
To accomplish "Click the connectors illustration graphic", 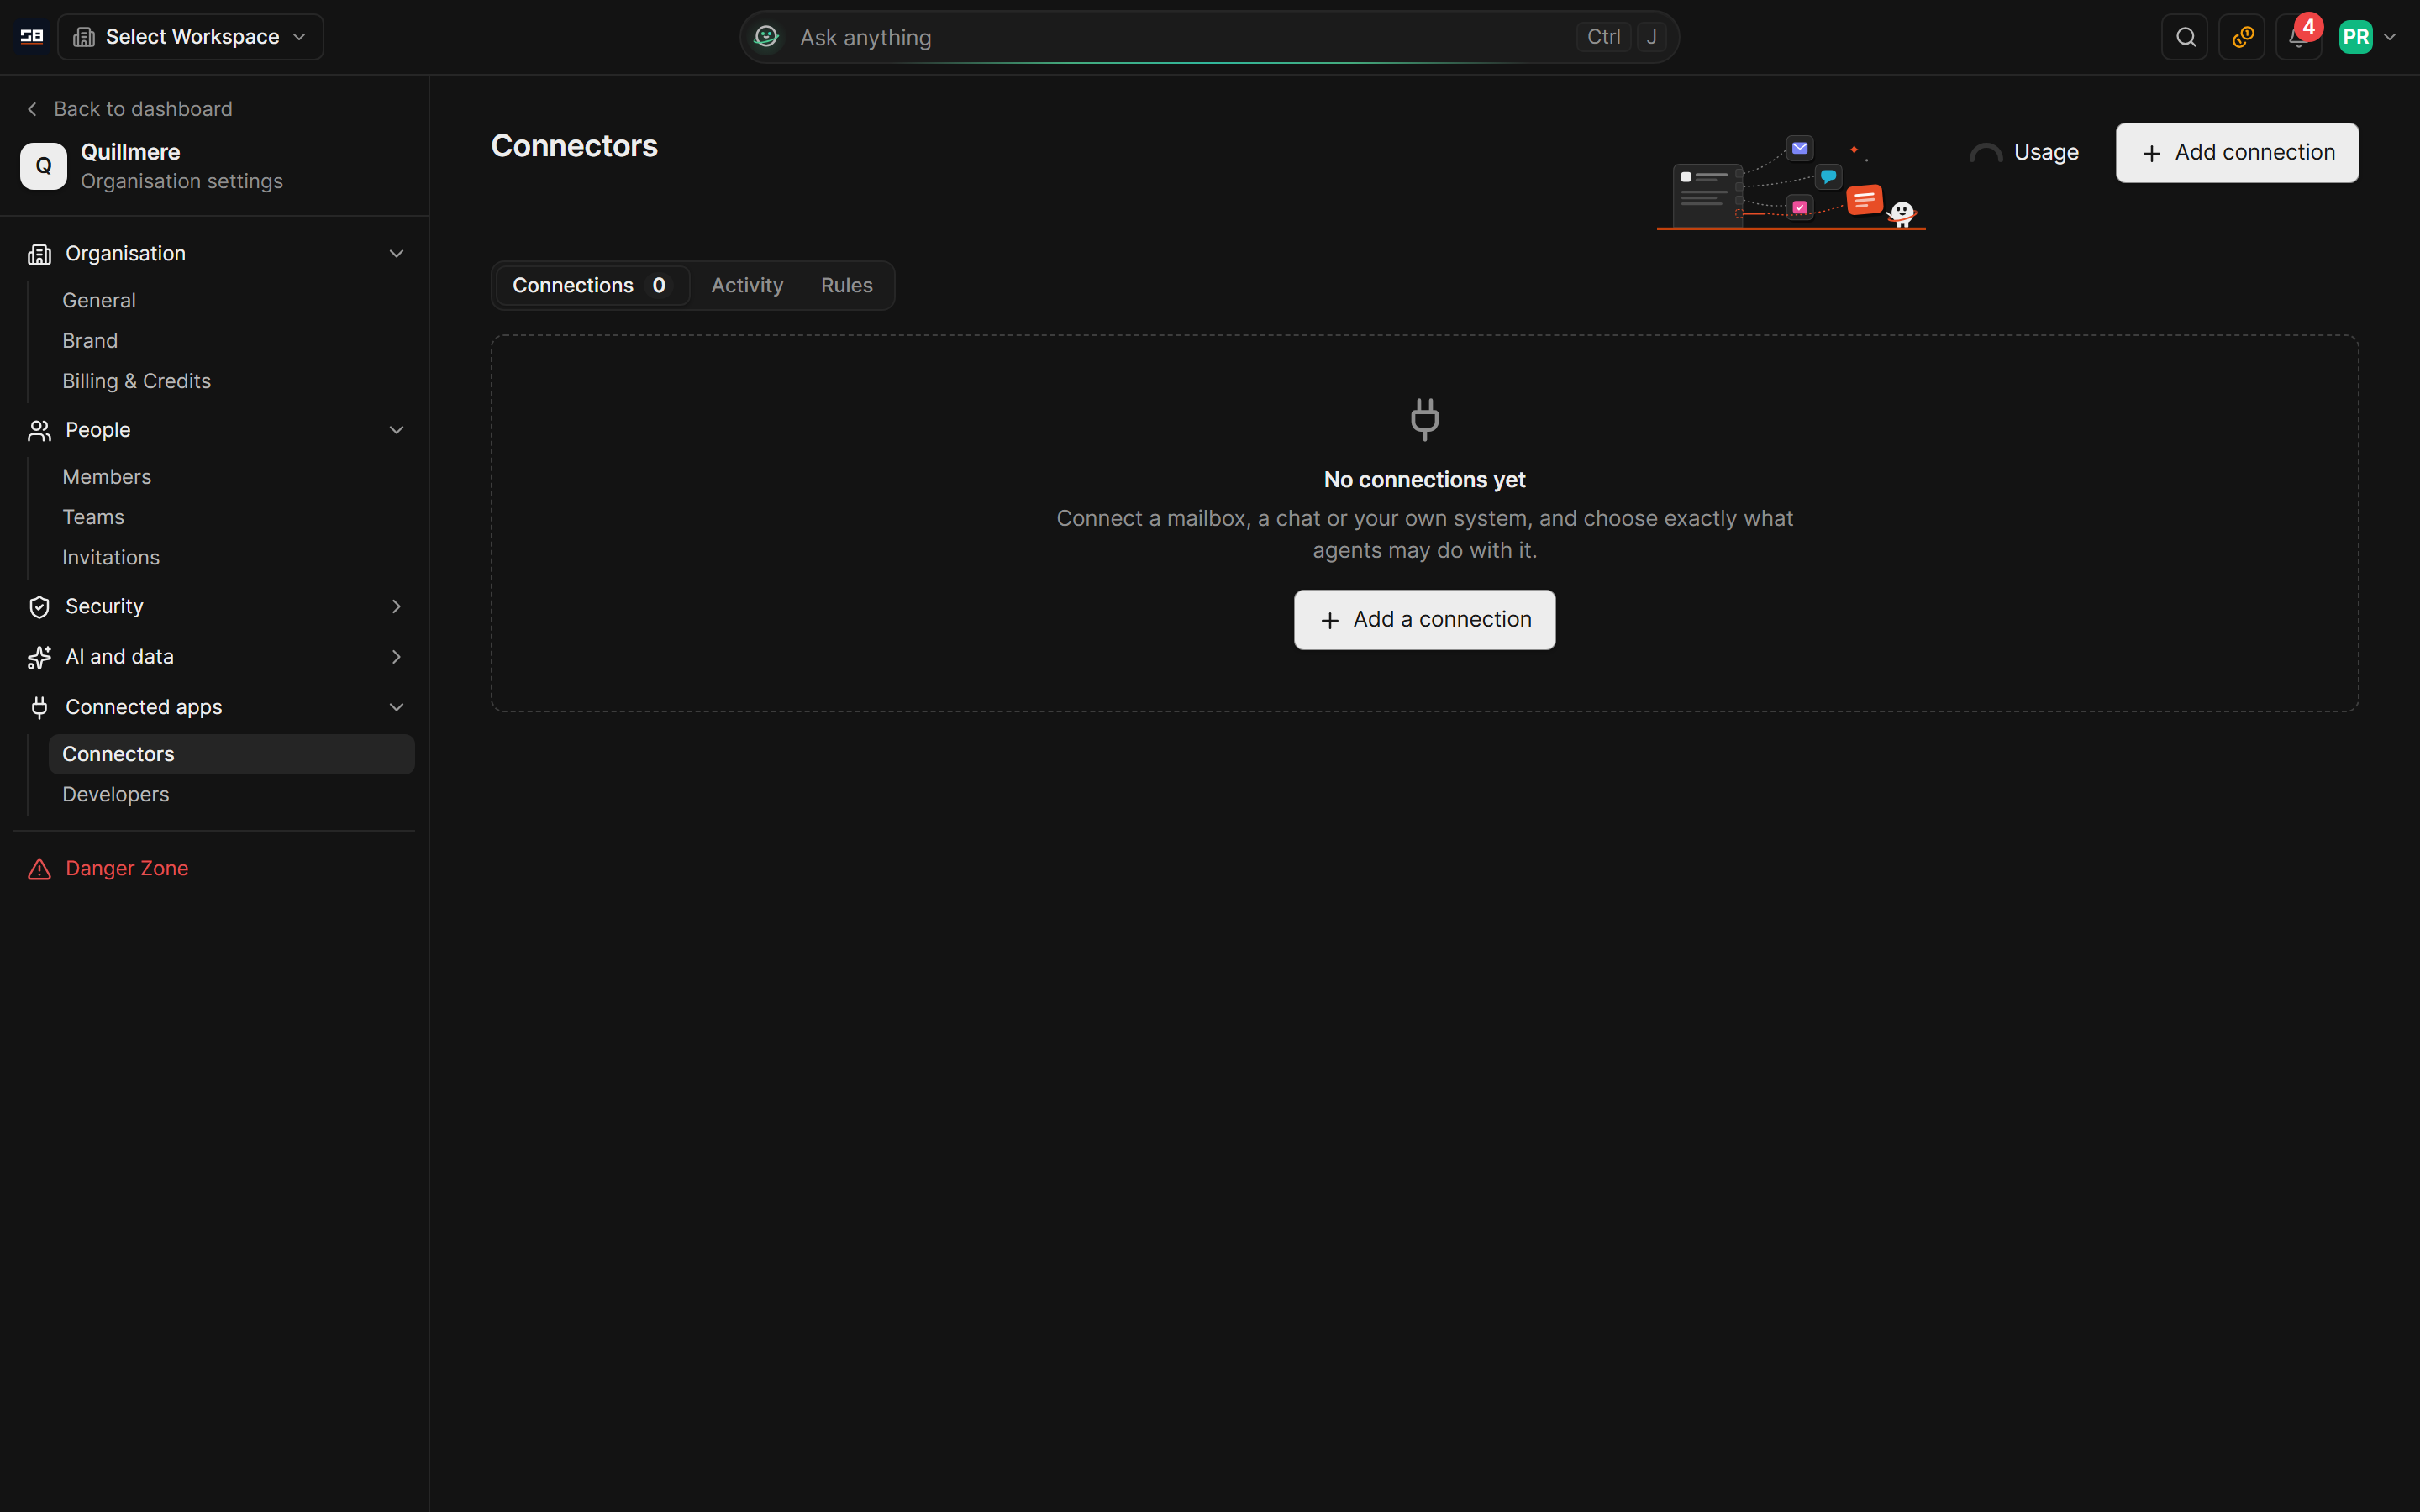I will (1791, 182).
